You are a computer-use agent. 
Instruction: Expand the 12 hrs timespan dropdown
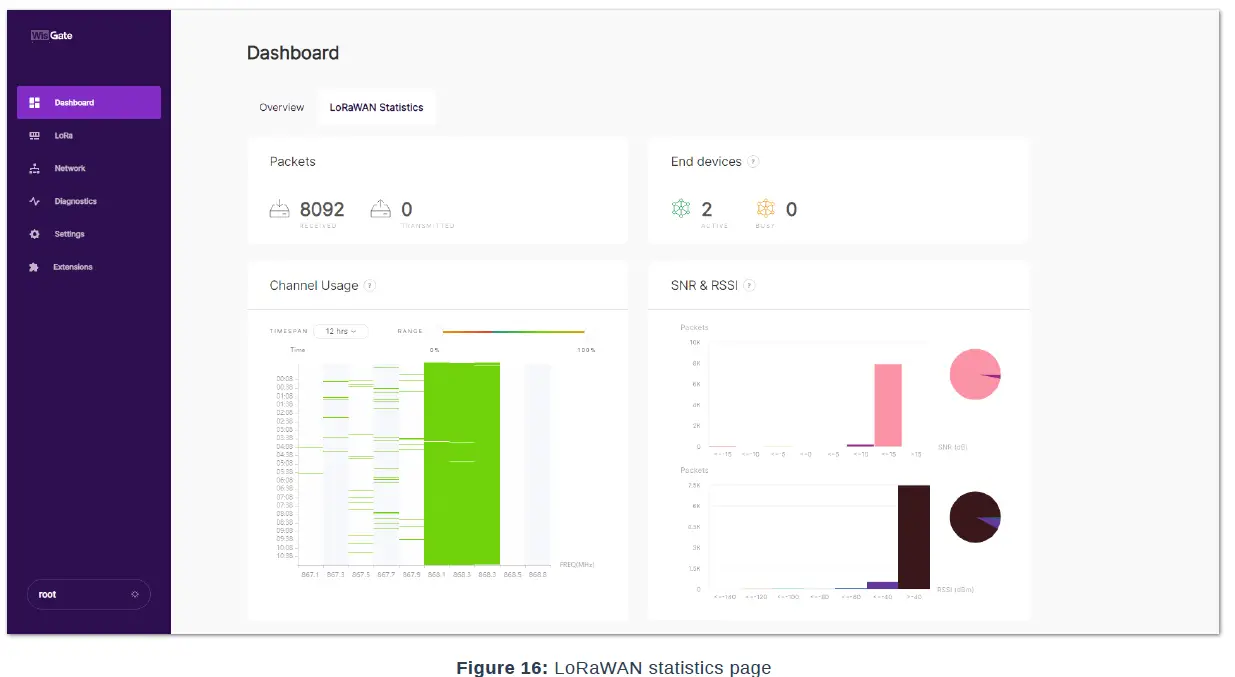pyautogui.click(x=341, y=331)
